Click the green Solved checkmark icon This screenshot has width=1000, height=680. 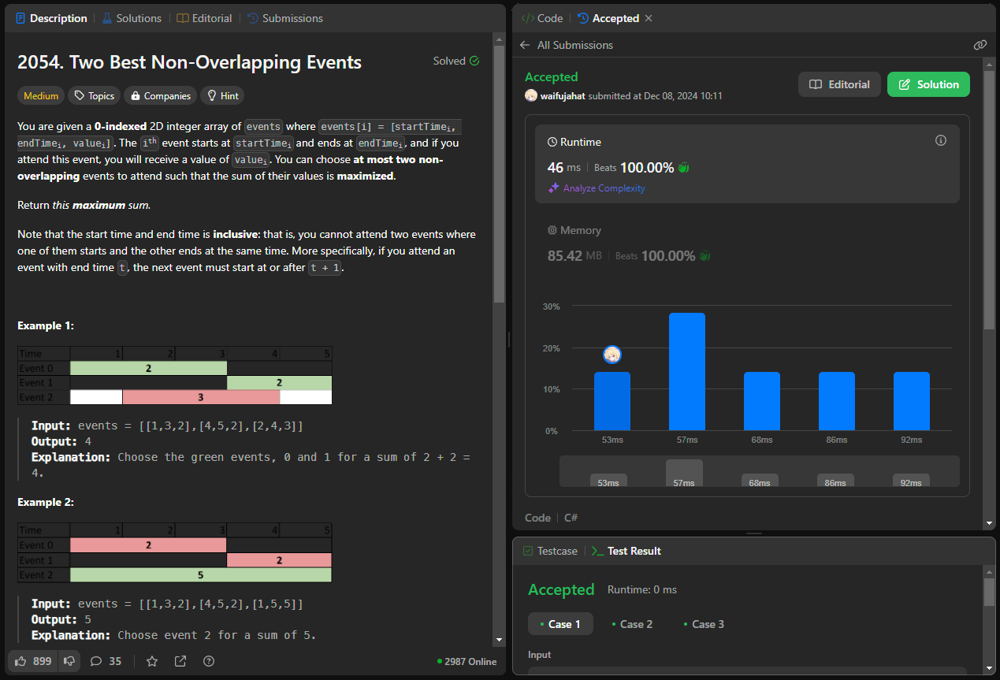pyautogui.click(x=474, y=61)
